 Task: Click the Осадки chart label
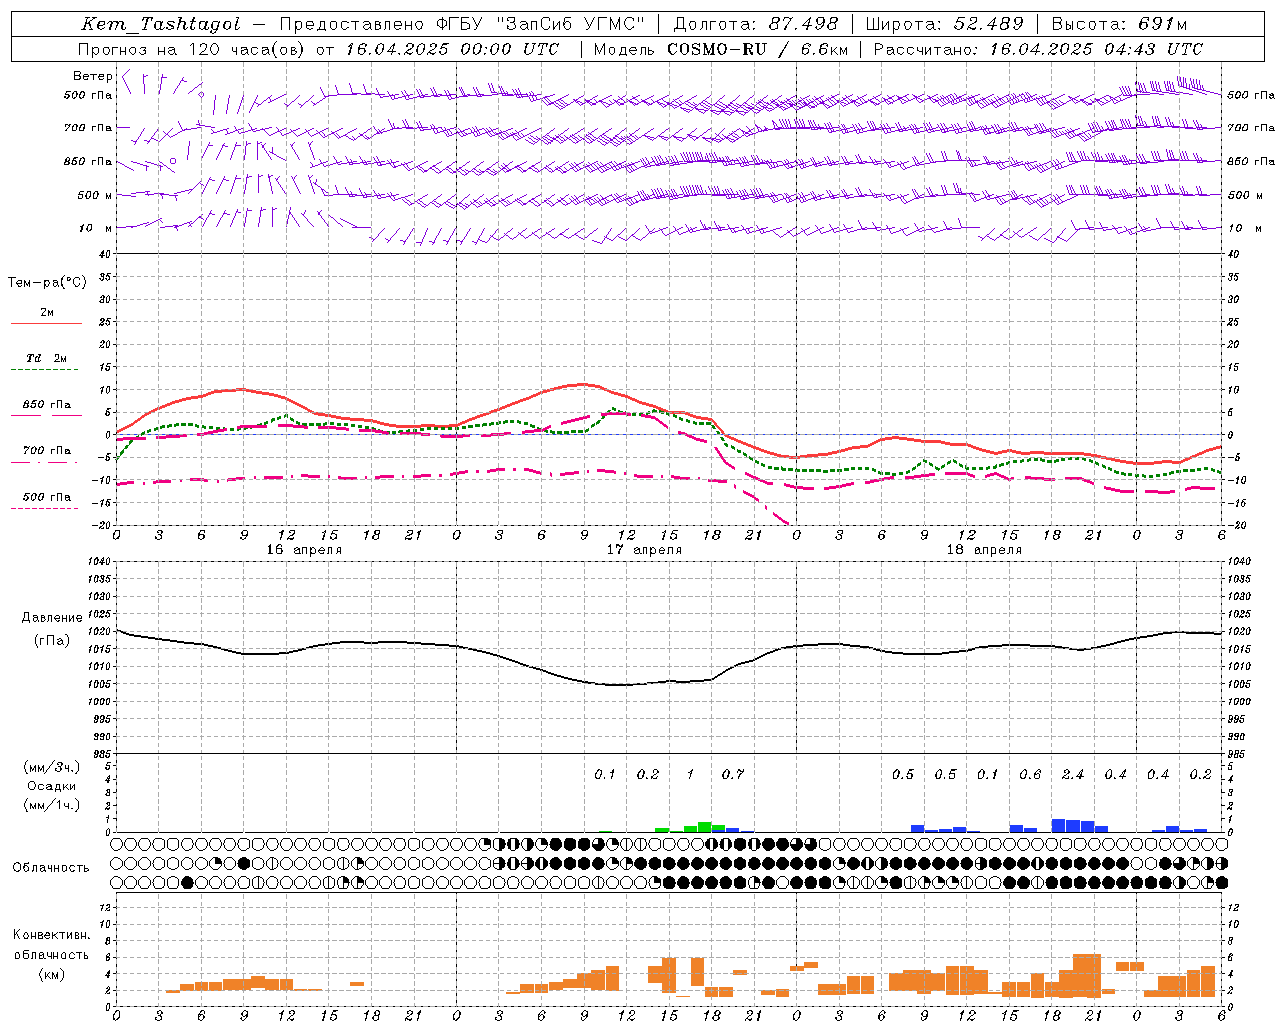pyautogui.click(x=51, y=786)
